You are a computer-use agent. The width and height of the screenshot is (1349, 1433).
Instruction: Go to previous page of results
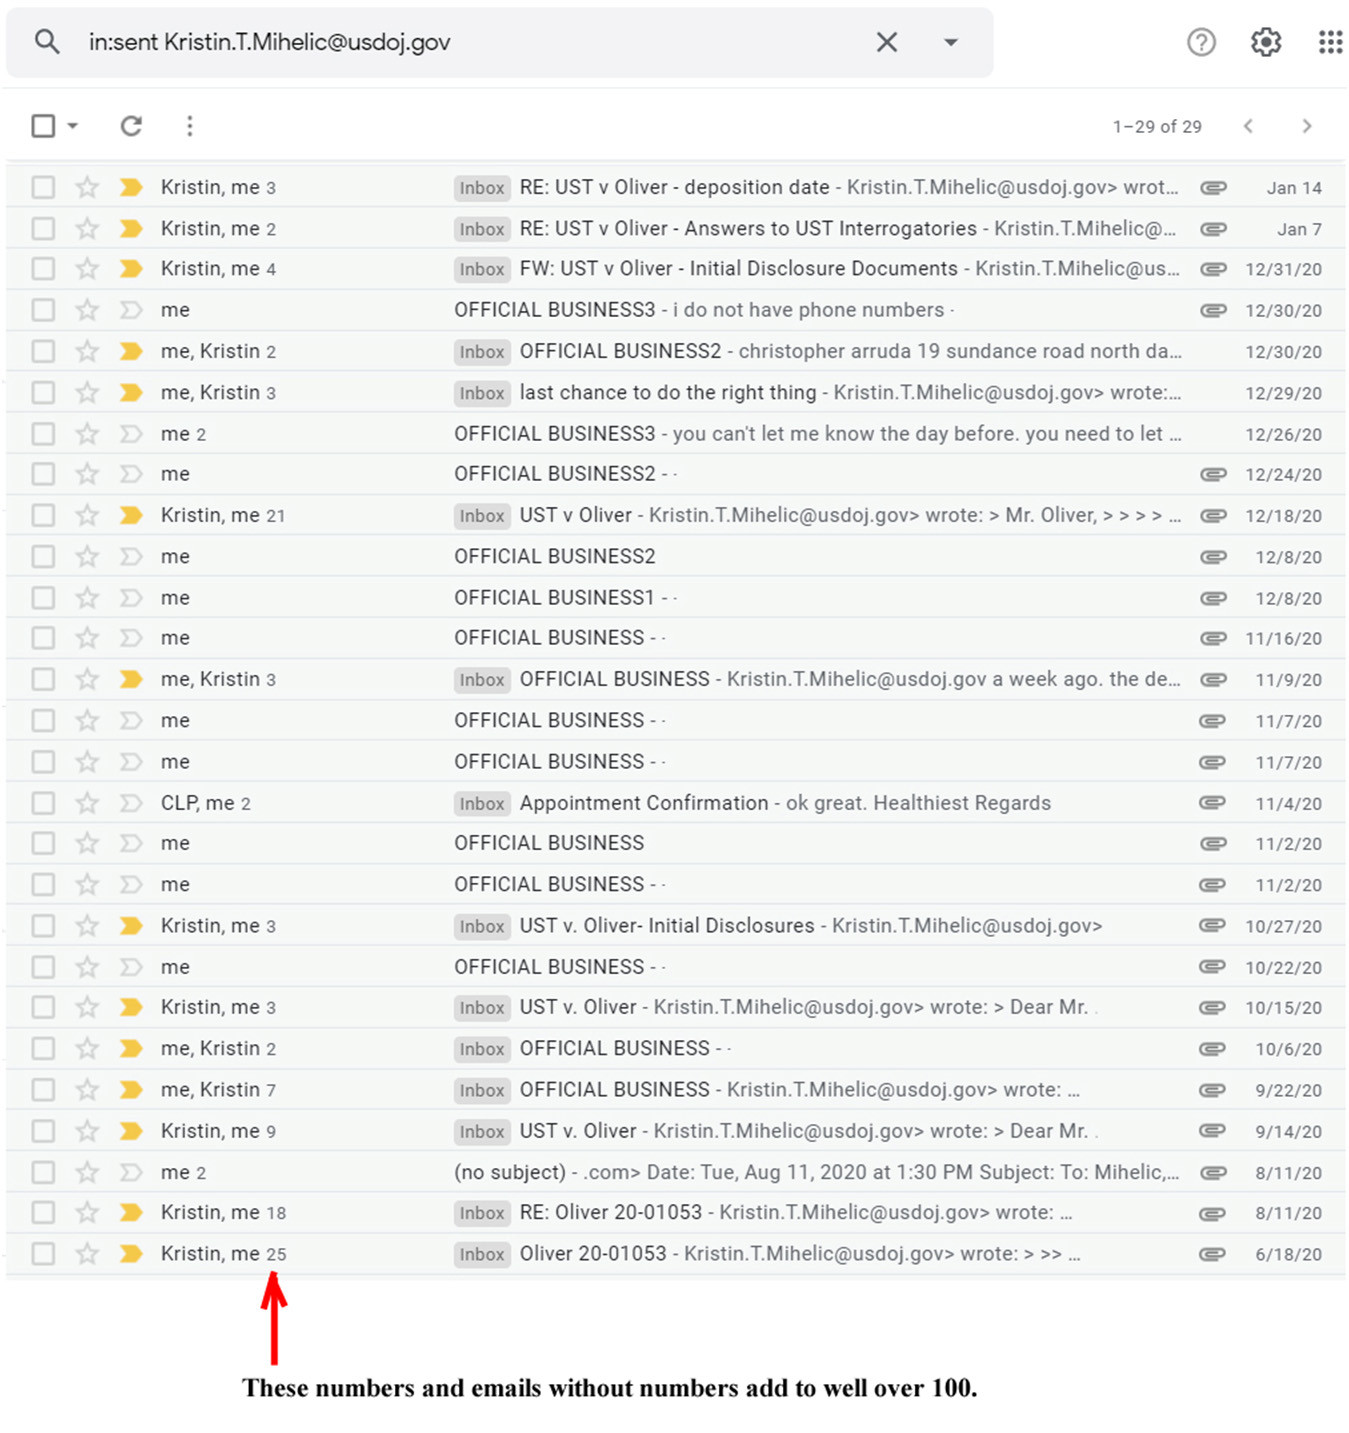tap(1248, 126)
